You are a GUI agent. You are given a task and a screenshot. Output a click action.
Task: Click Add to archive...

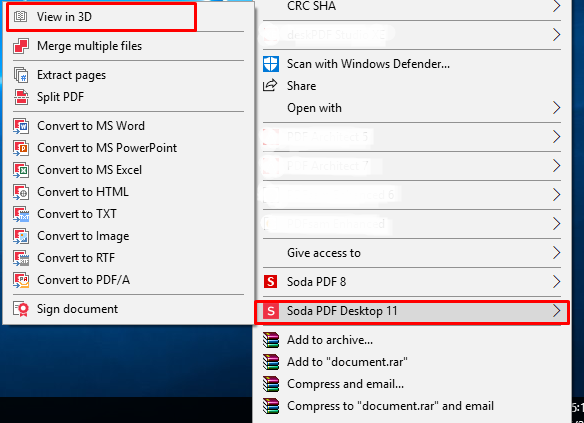[412, 340]
